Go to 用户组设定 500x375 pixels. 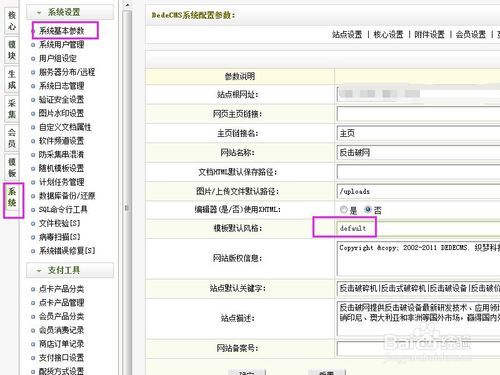[58, 58]
